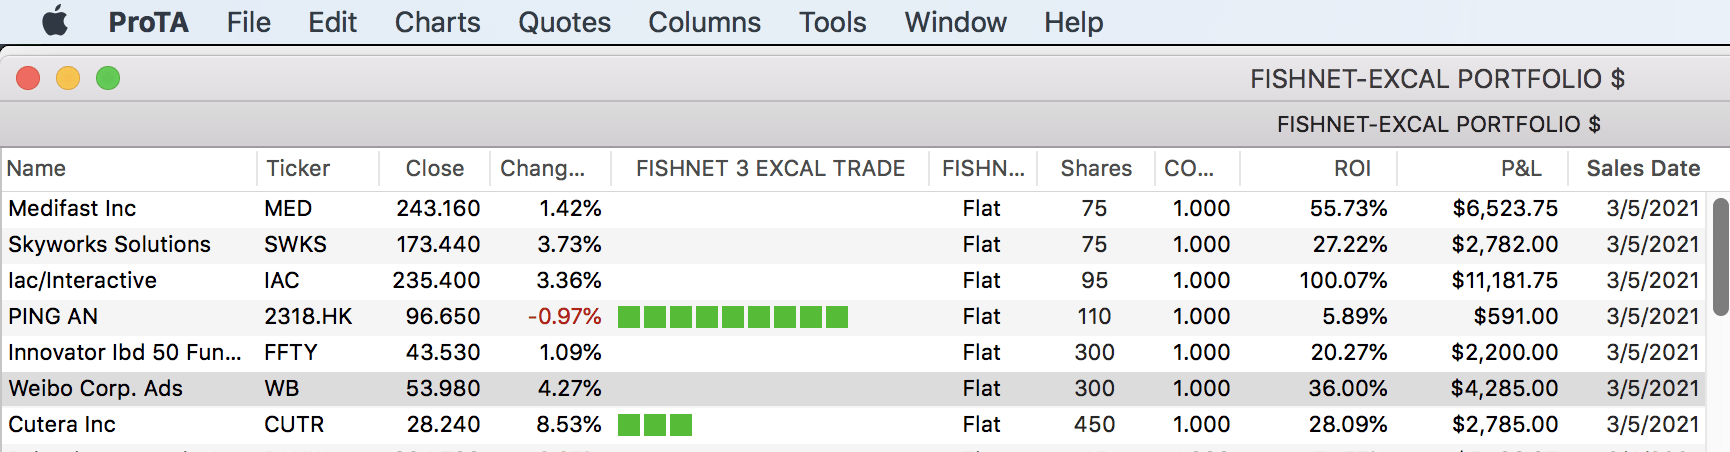Click close price 243.160
This screenshot has width=1730, height=452.
click(x=438, y=208)
